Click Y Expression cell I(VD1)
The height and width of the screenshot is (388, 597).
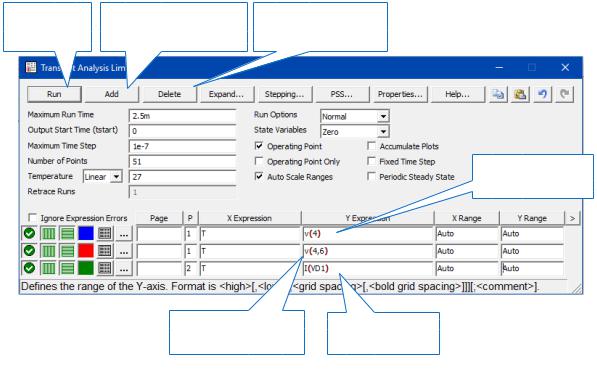(368, 268)
